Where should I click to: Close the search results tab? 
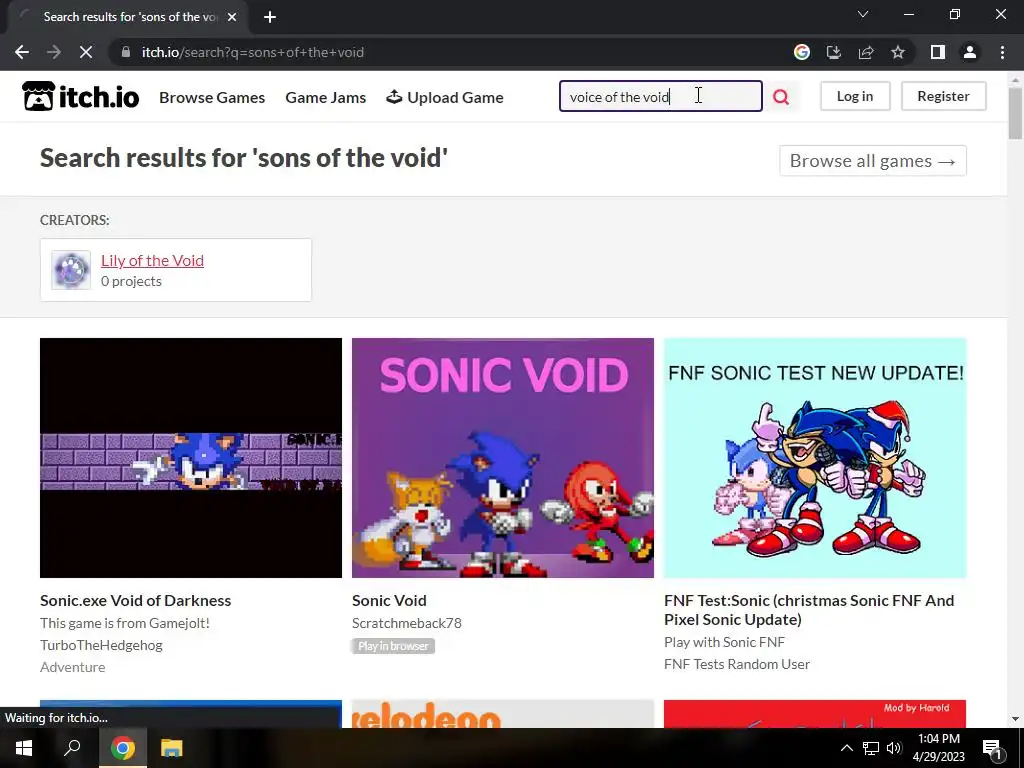232,17
